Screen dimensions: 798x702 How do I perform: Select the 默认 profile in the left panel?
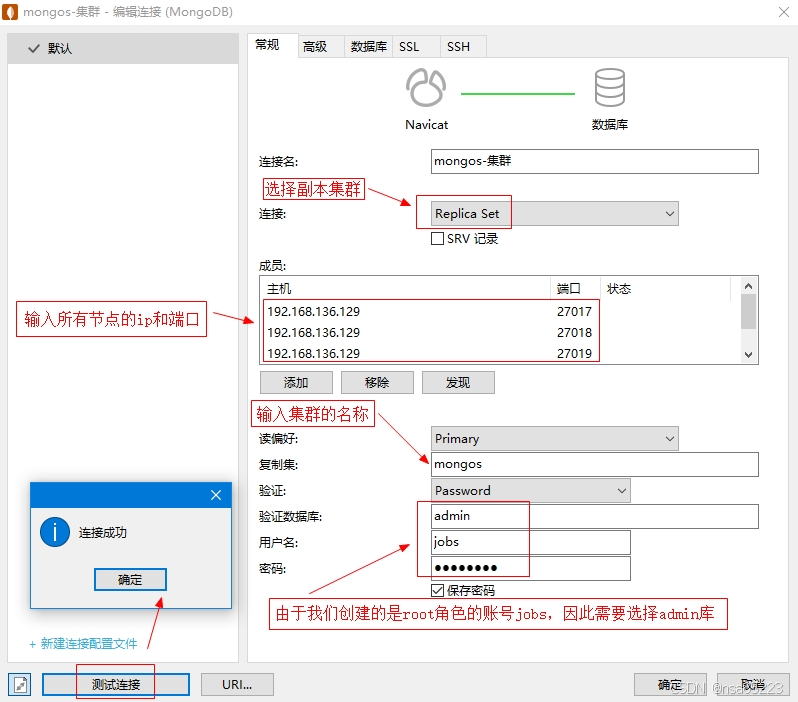[123, 48]
